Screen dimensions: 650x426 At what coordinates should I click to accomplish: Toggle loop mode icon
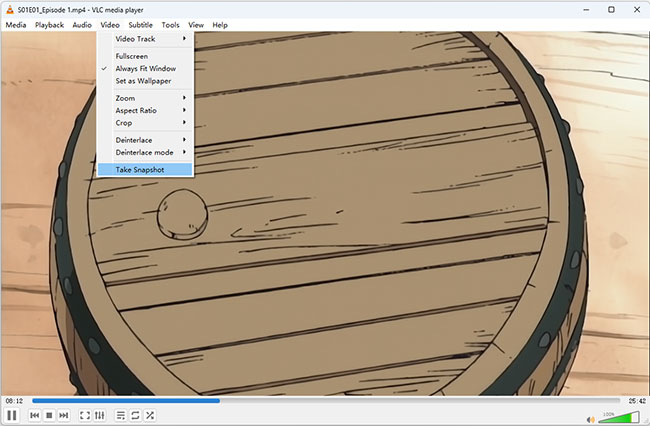pos(135,415)
